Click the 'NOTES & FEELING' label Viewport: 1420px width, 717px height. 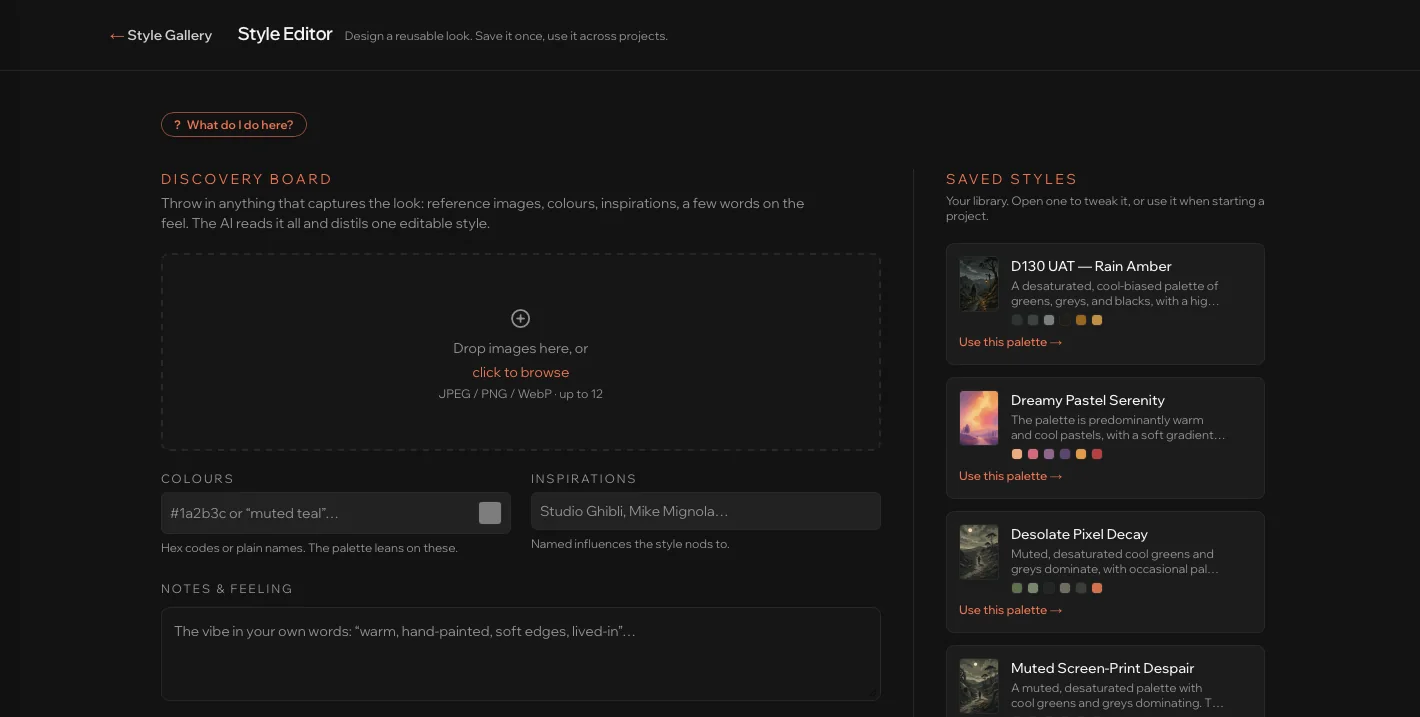227,589
